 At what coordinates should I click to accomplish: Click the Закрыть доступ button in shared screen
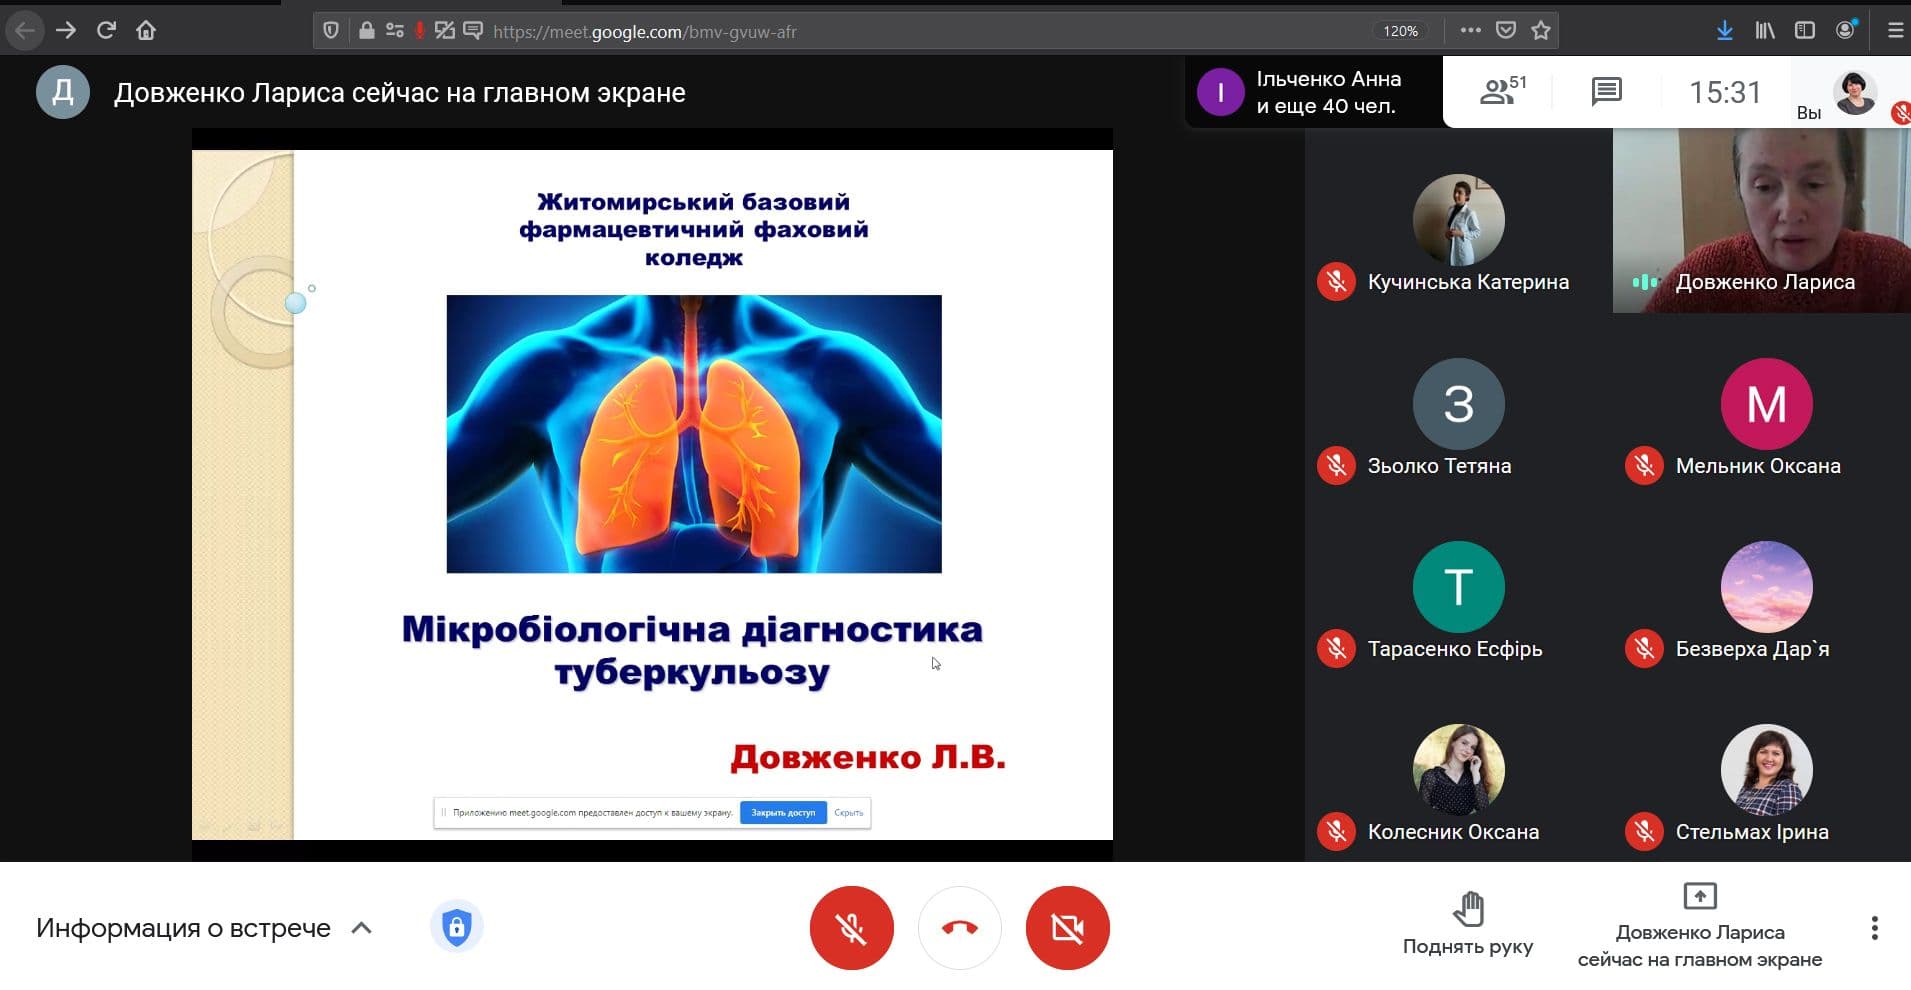pyautogui.click(x=783, y=813)
